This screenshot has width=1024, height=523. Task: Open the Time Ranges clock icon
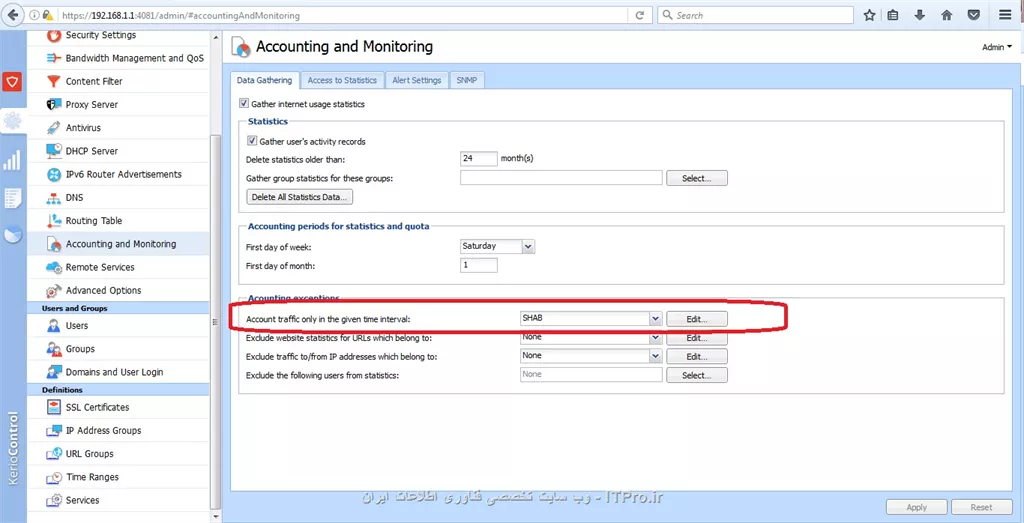(54, 477)
